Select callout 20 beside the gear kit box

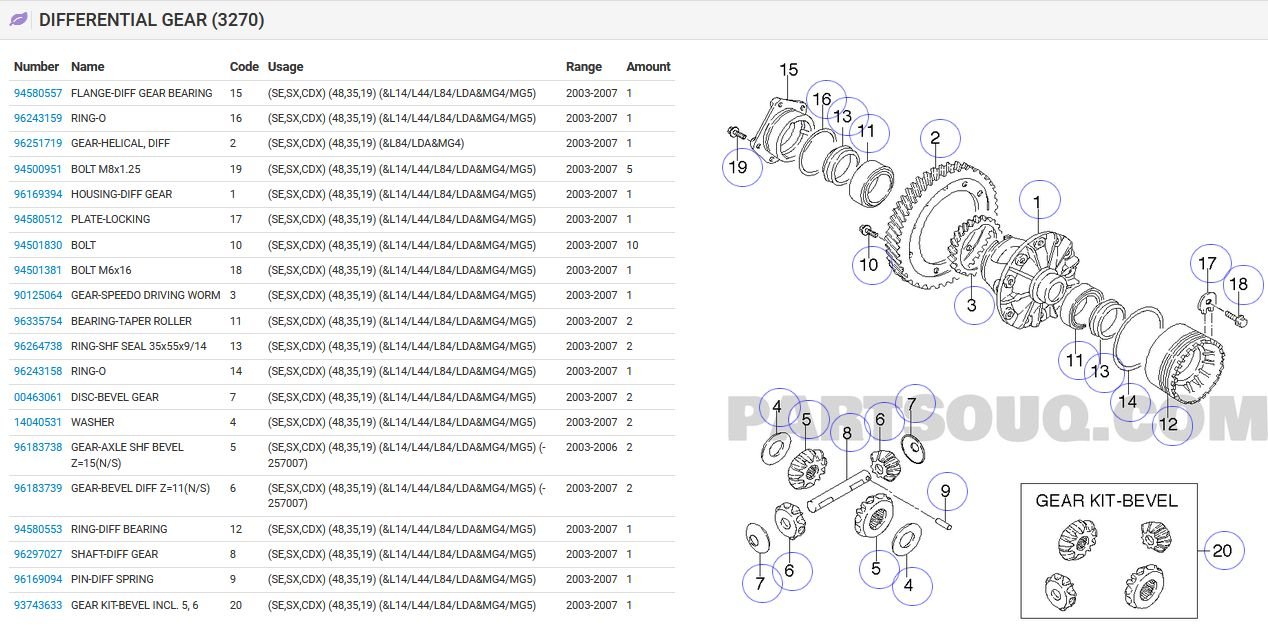tap(1222, 550)
